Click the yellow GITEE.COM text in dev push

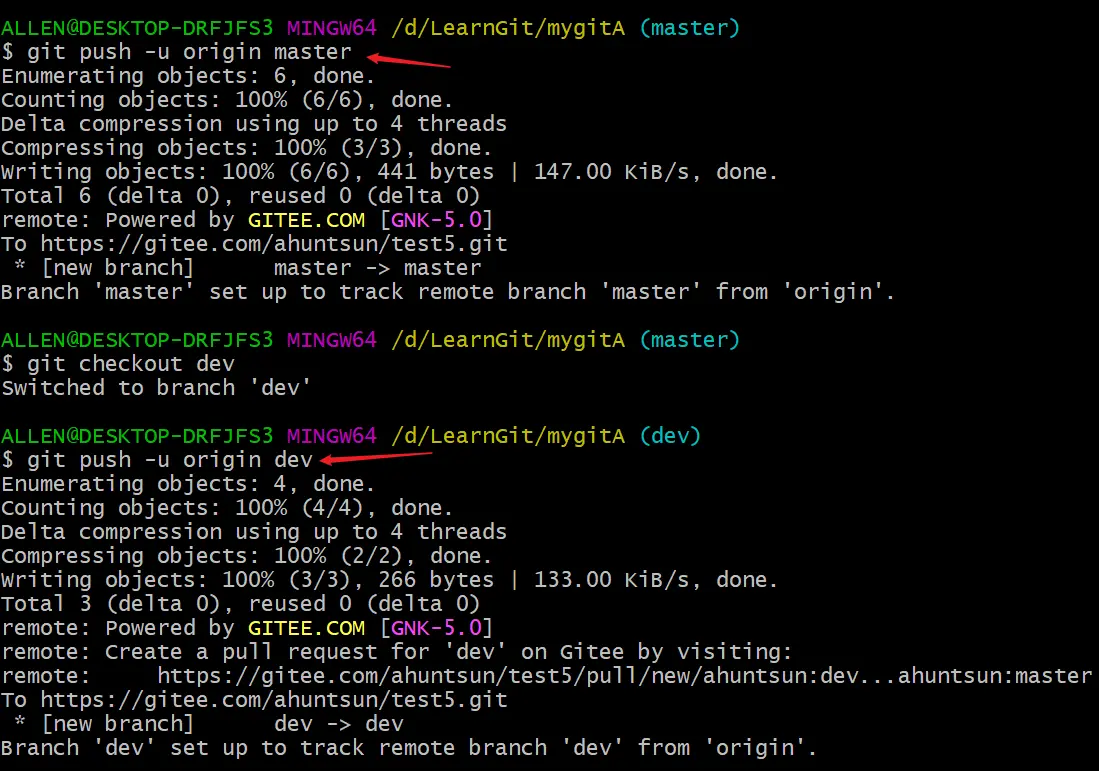[306, 628]
